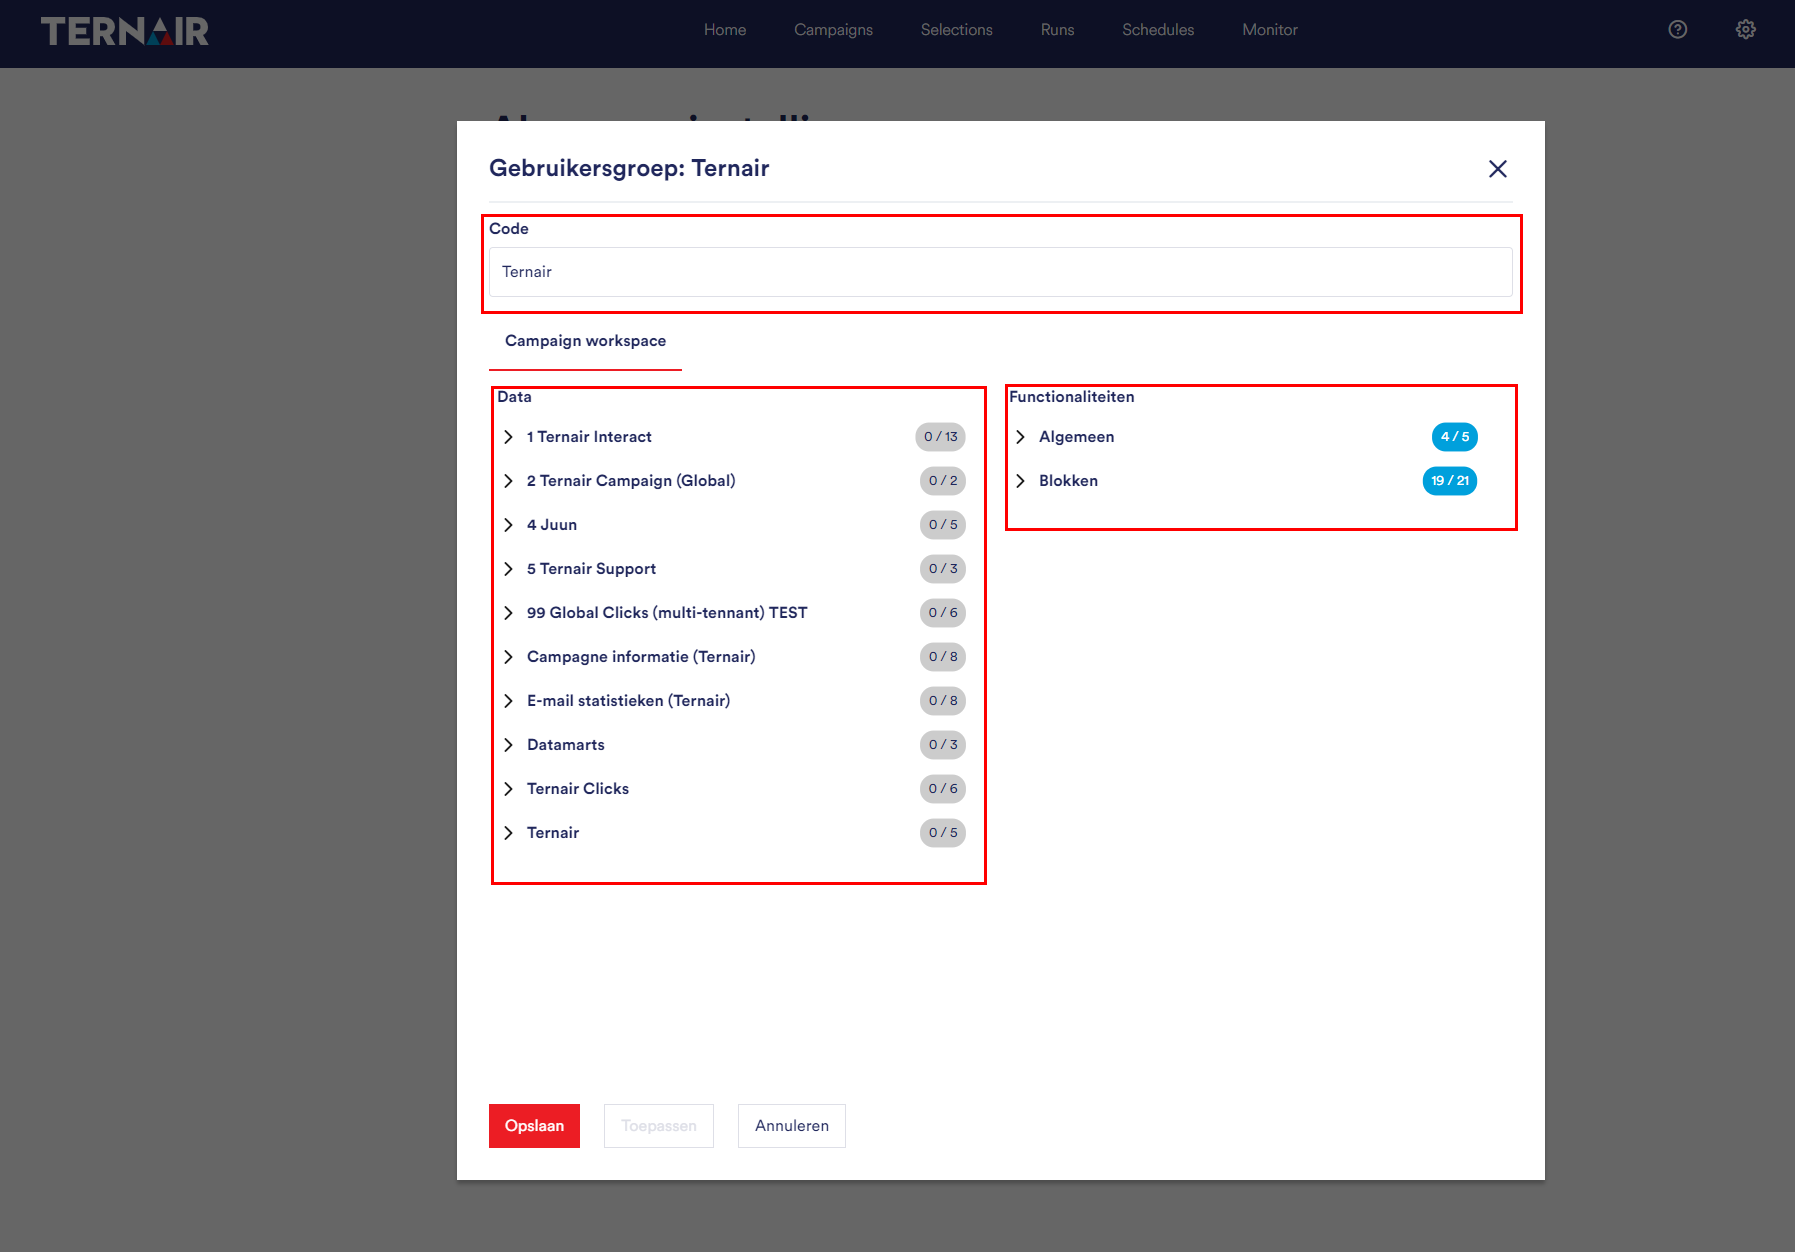Open the settings gear icon
Screen dimensions: 1795x1252
click(x=1746, y=30)
